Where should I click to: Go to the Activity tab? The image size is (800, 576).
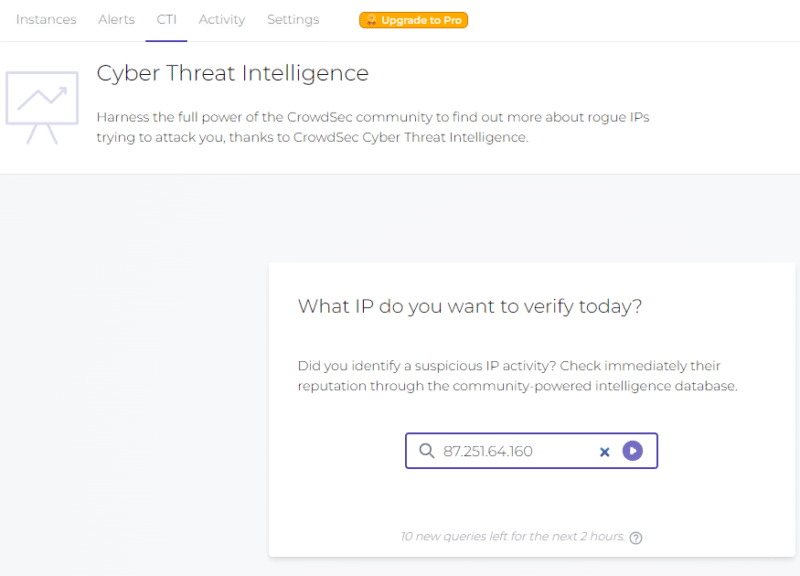click(222, 20)
